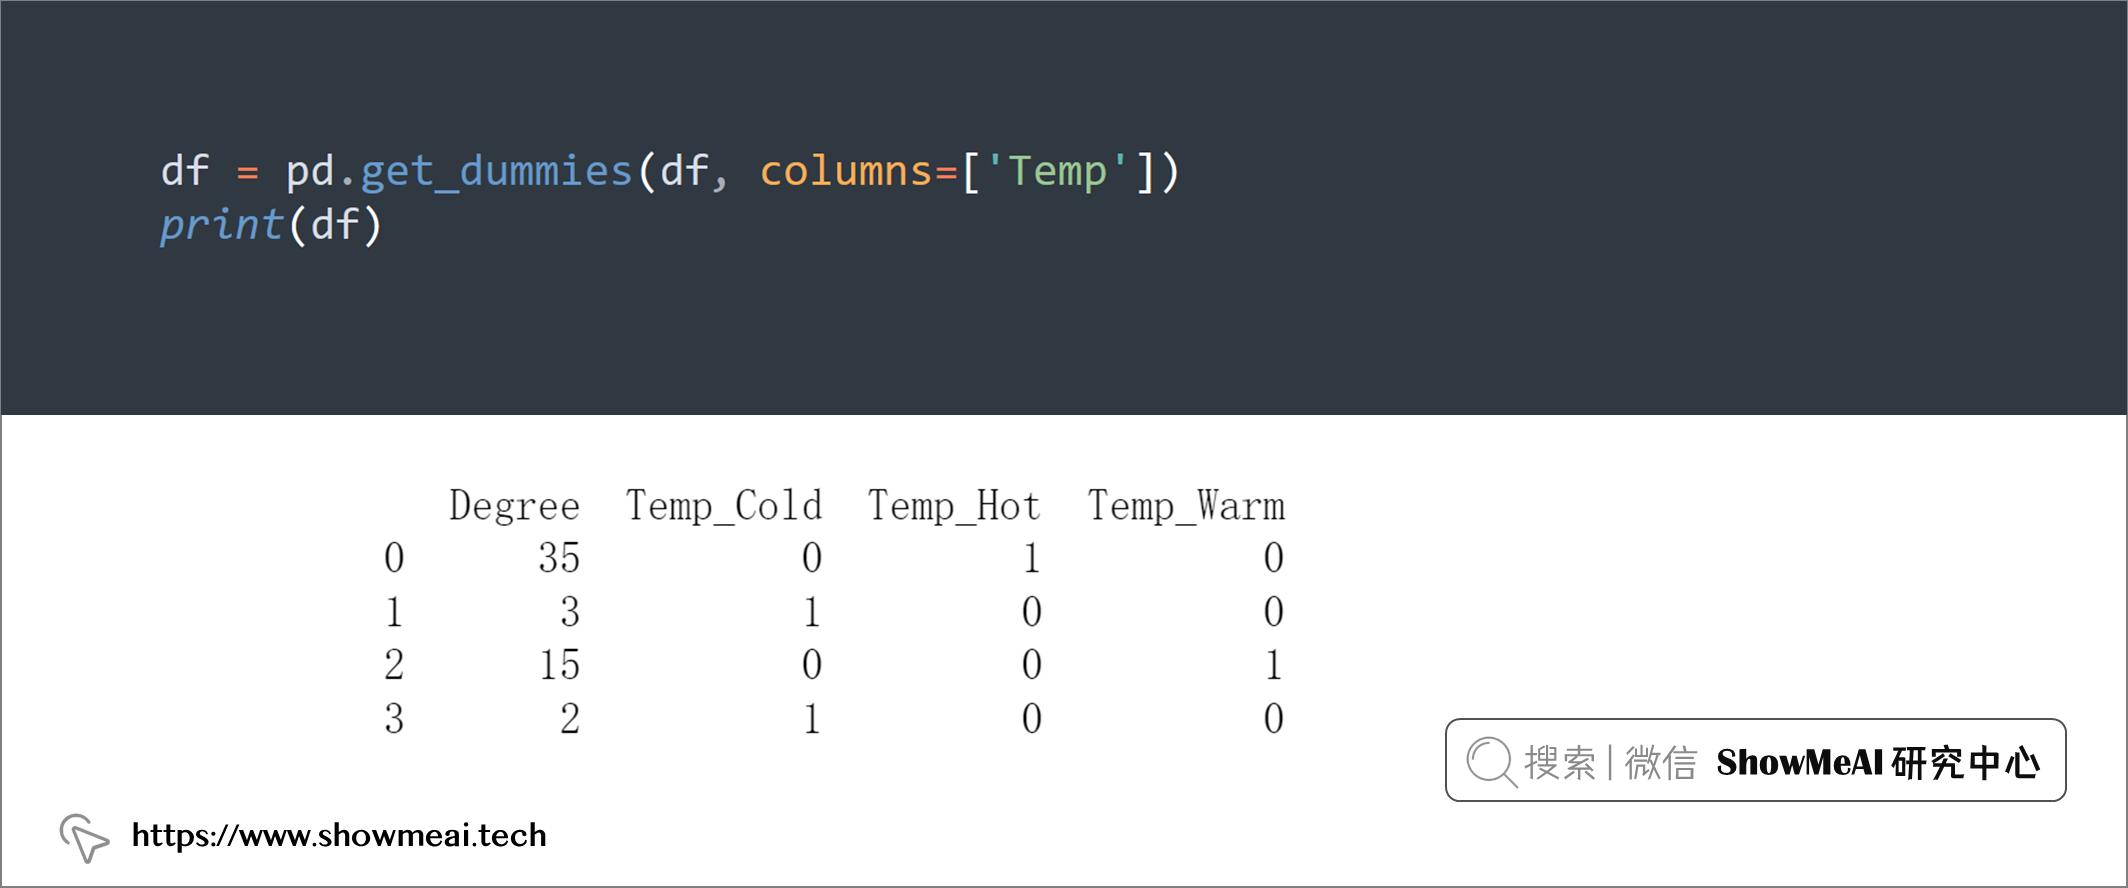
Task: Click the ShowMeAI 研究中心 search box
Action: pos(1755,760)
